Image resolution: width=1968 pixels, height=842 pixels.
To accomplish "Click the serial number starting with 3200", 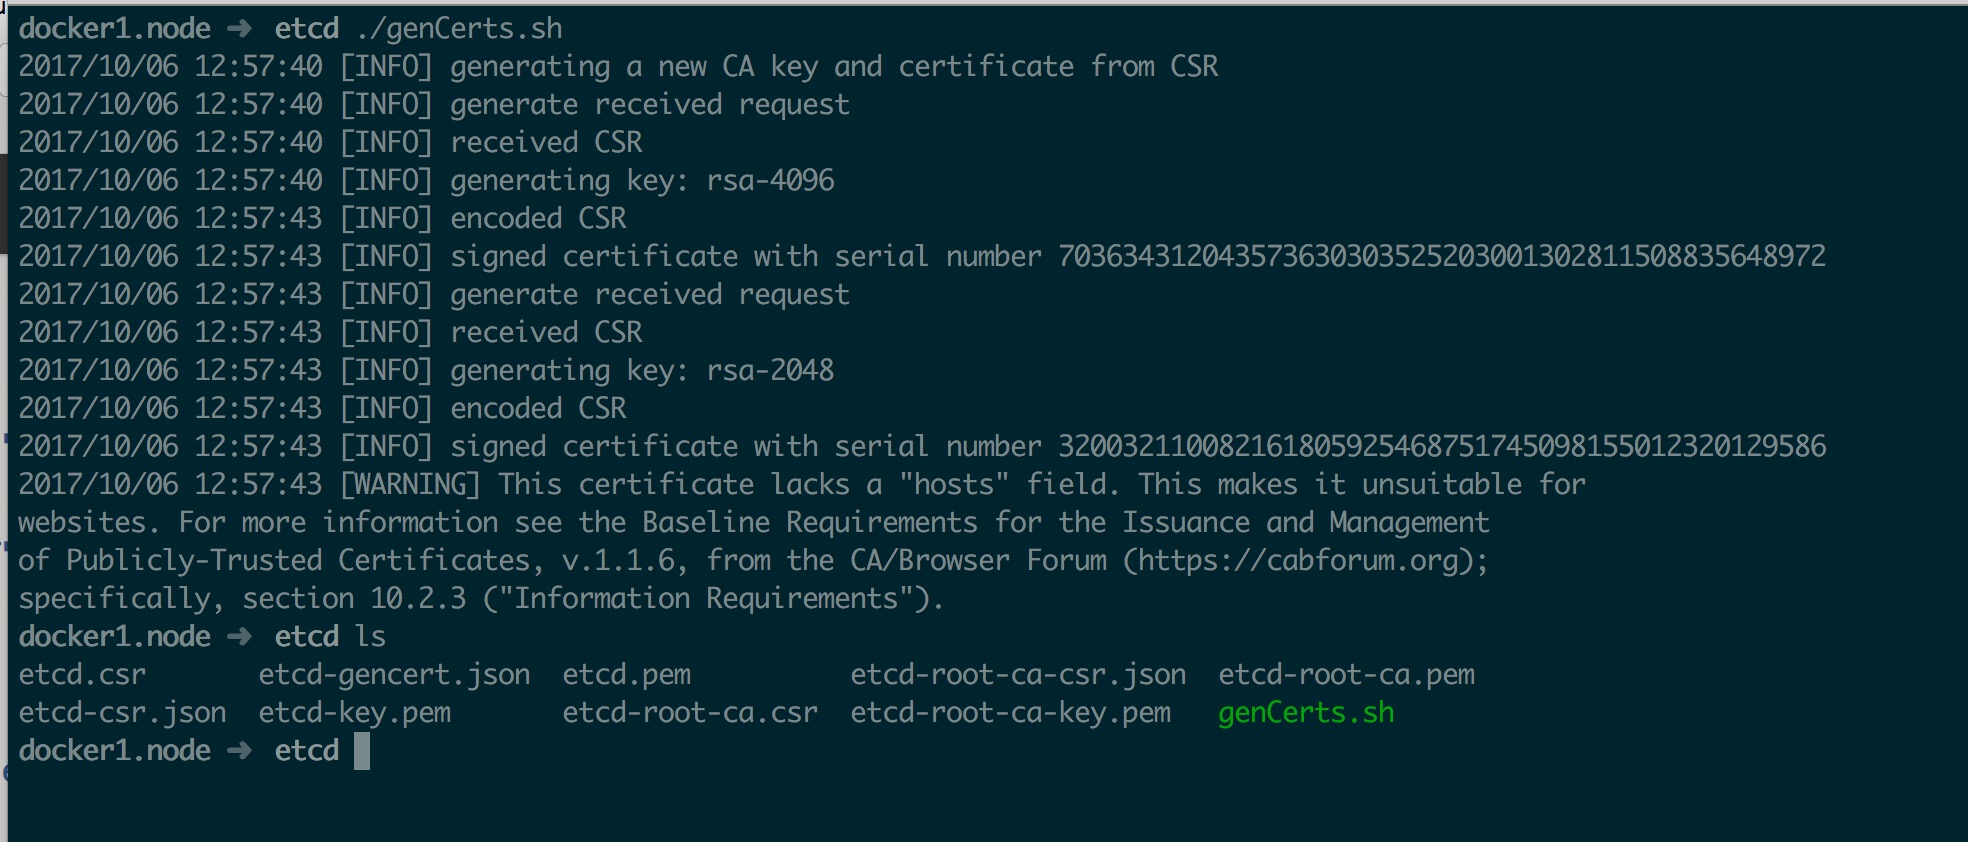I will click(1441, 447).
